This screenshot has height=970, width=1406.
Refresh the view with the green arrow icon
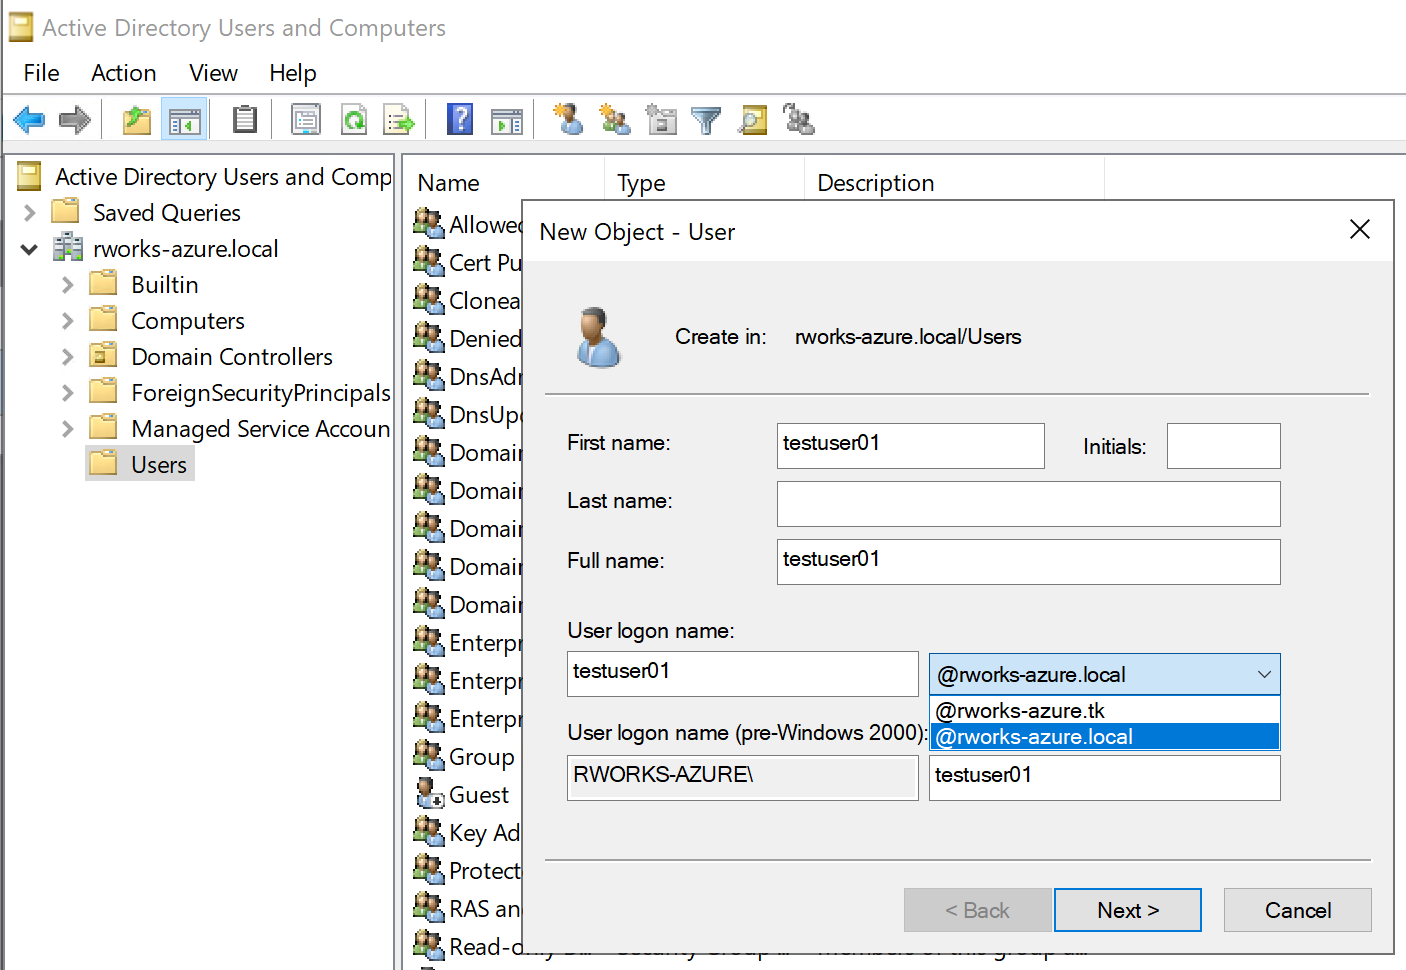[x=354, y=121]
